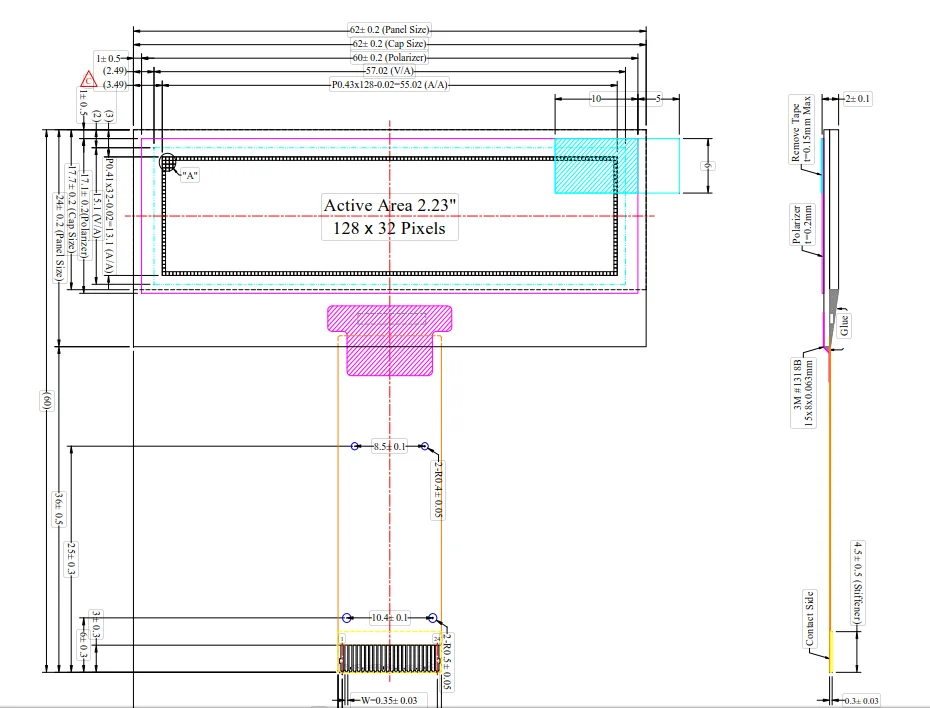This screenshot has height=708, width=930.
Task: Select the 60±0.2 (Polarizer) dimension label
Action: point(390,58)
